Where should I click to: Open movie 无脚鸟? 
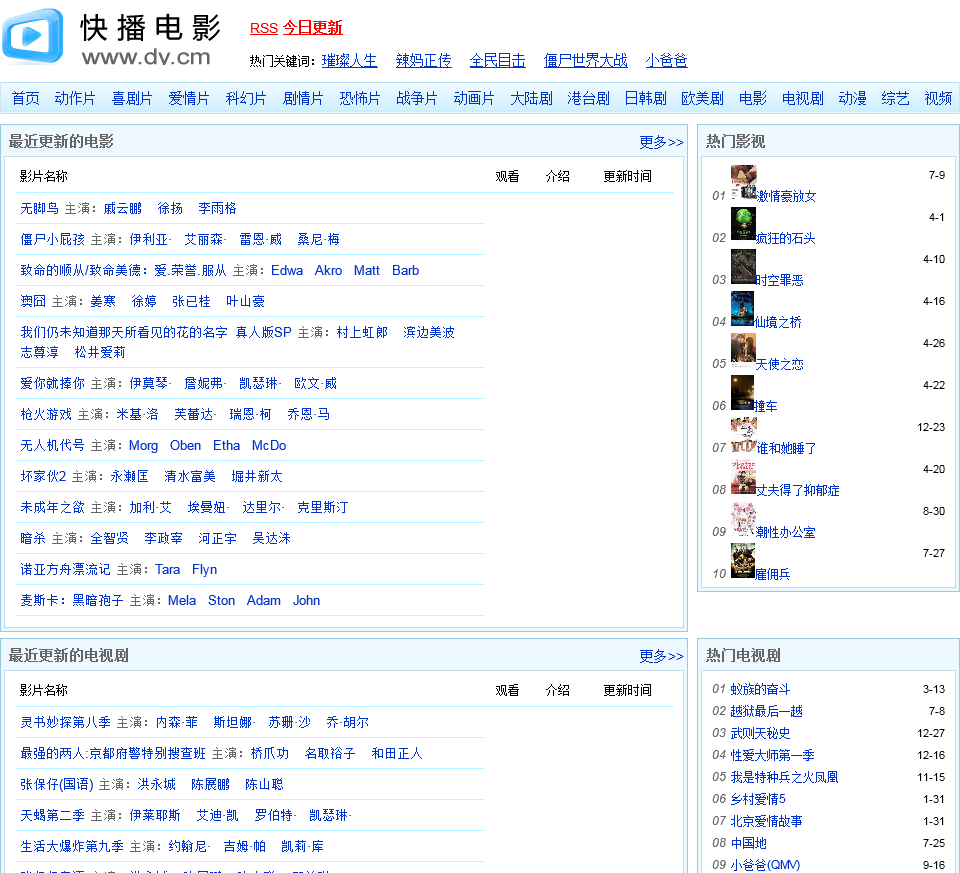(x=39, y=208)
